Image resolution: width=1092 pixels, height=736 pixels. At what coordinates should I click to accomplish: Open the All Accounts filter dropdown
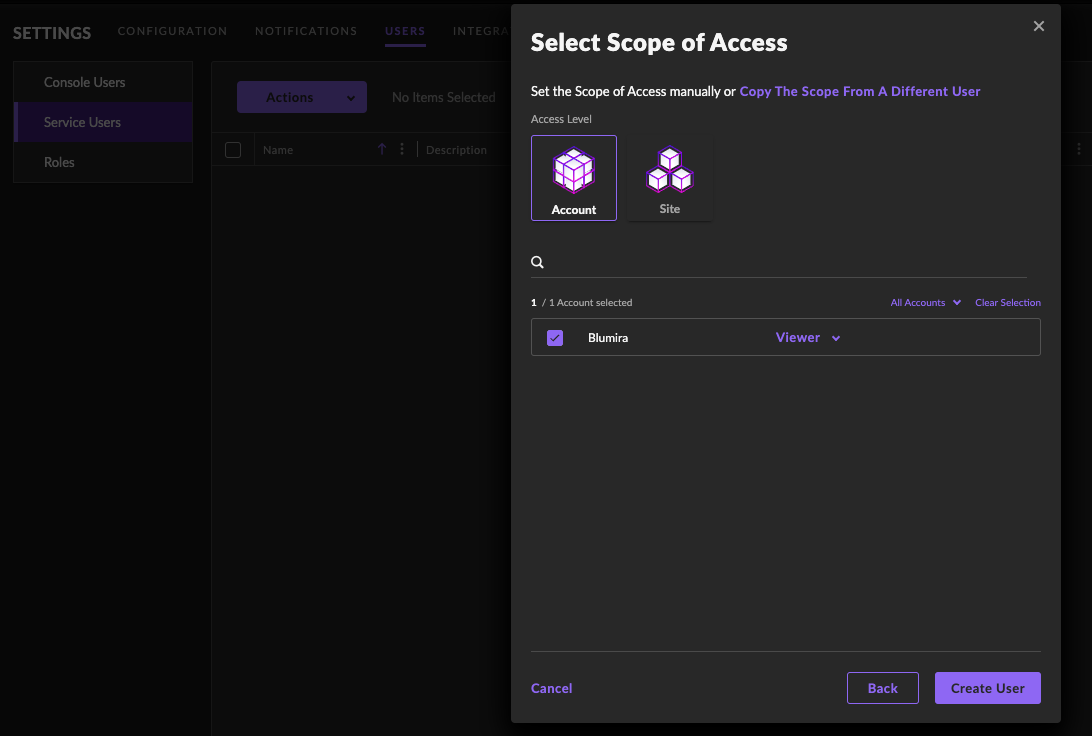click(925, 303)
